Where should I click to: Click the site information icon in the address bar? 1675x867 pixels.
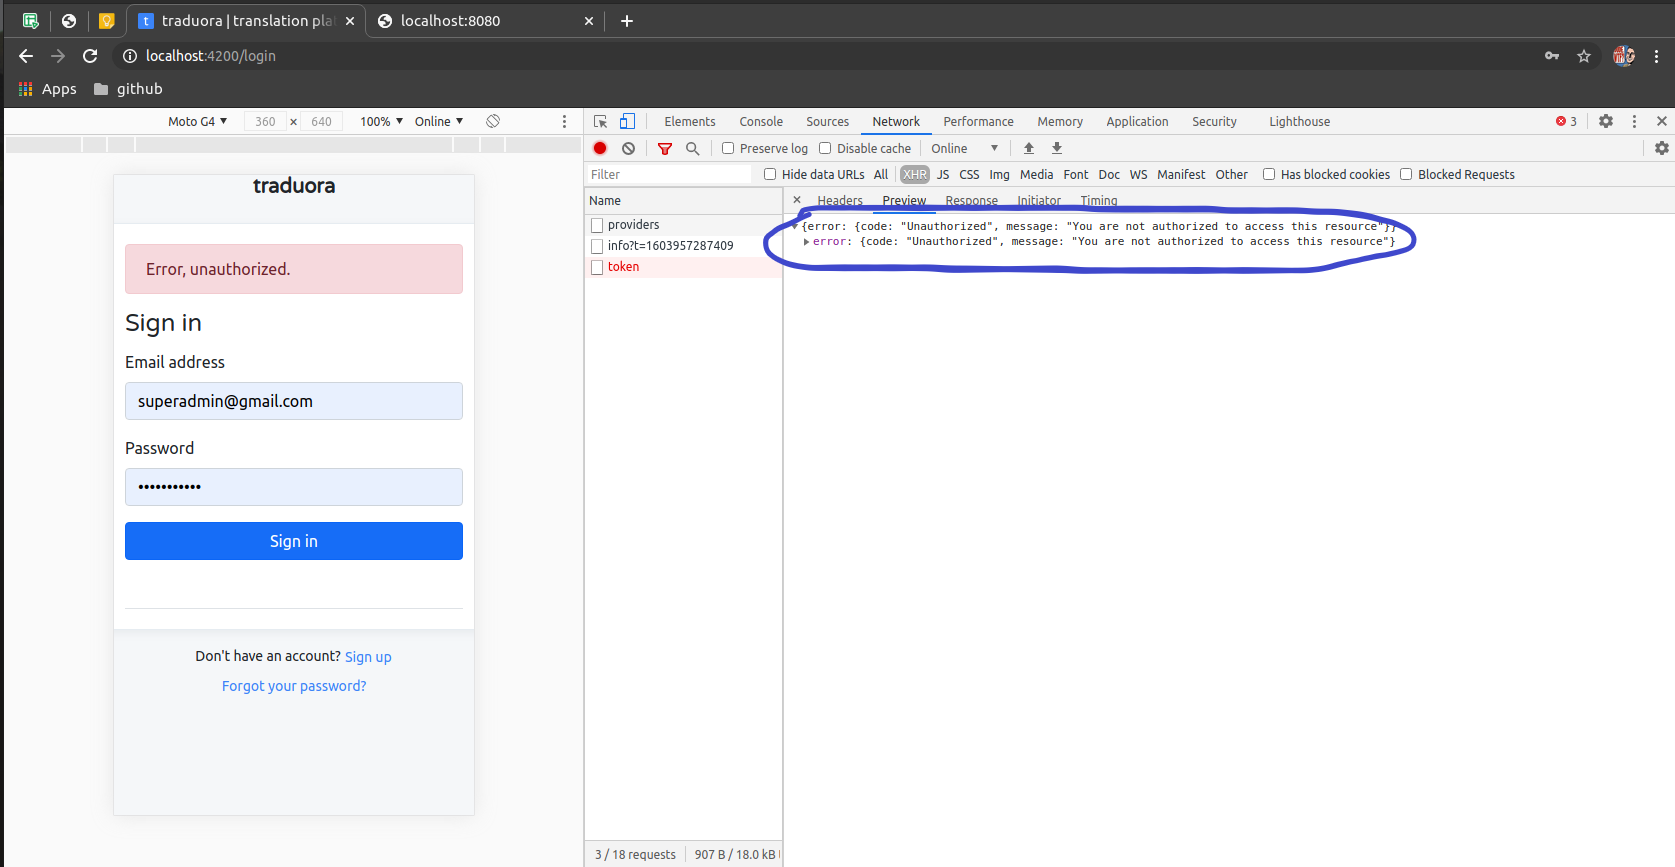click(x=130, y=56)
